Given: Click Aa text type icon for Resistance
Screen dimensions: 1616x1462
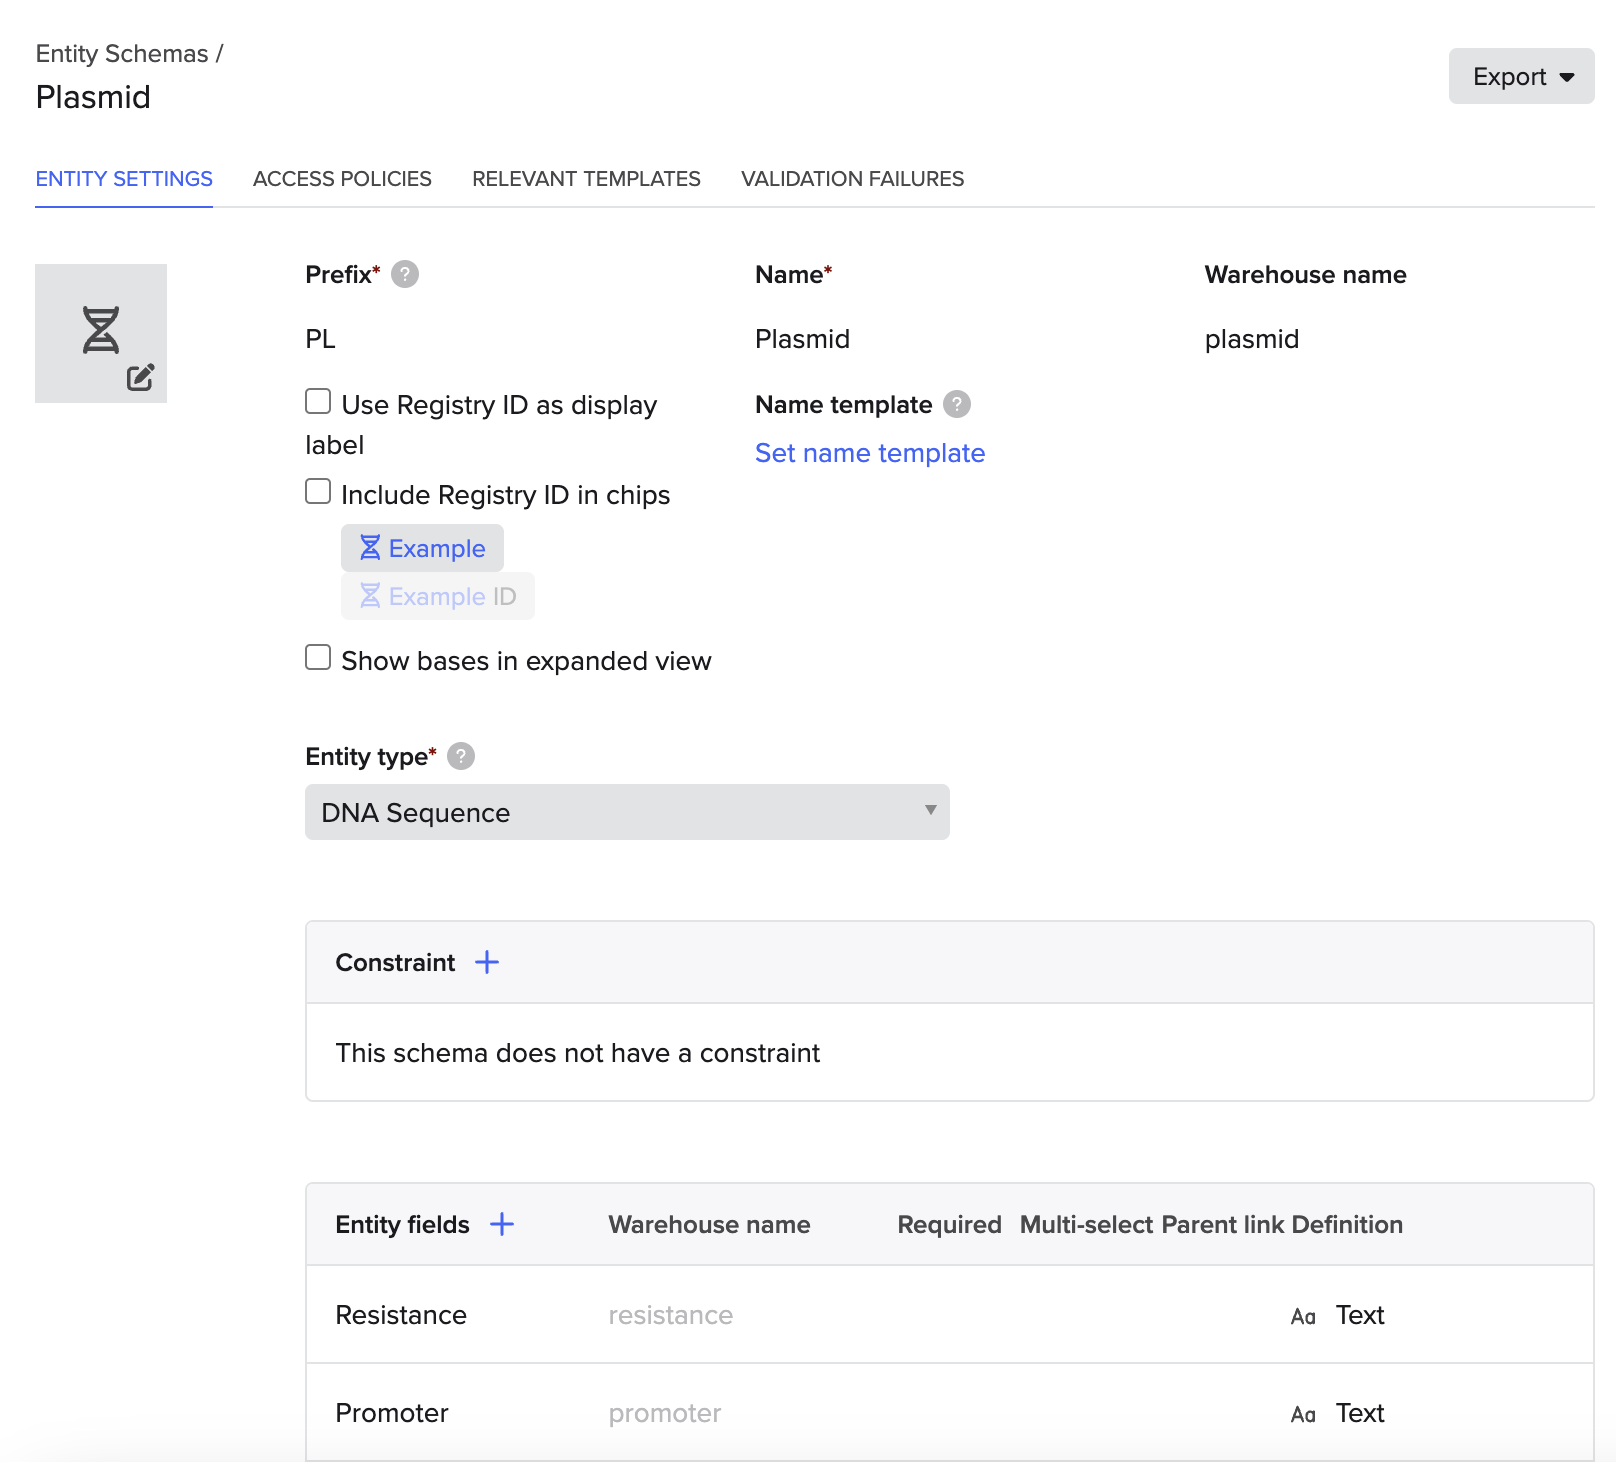Looking at the screenshot, I should coord(1303,1316).
